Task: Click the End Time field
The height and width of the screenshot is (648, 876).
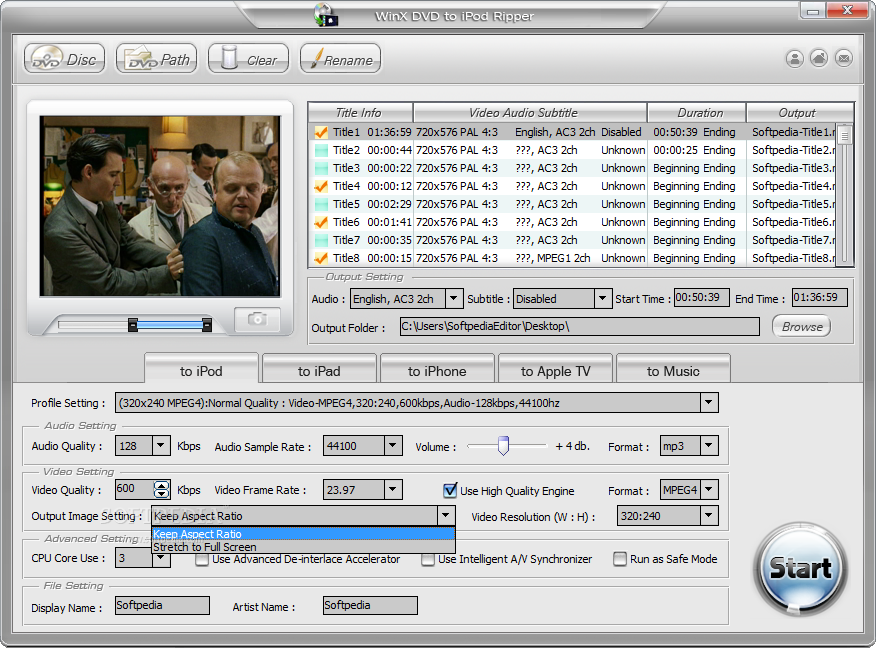Action: [820, 298]
